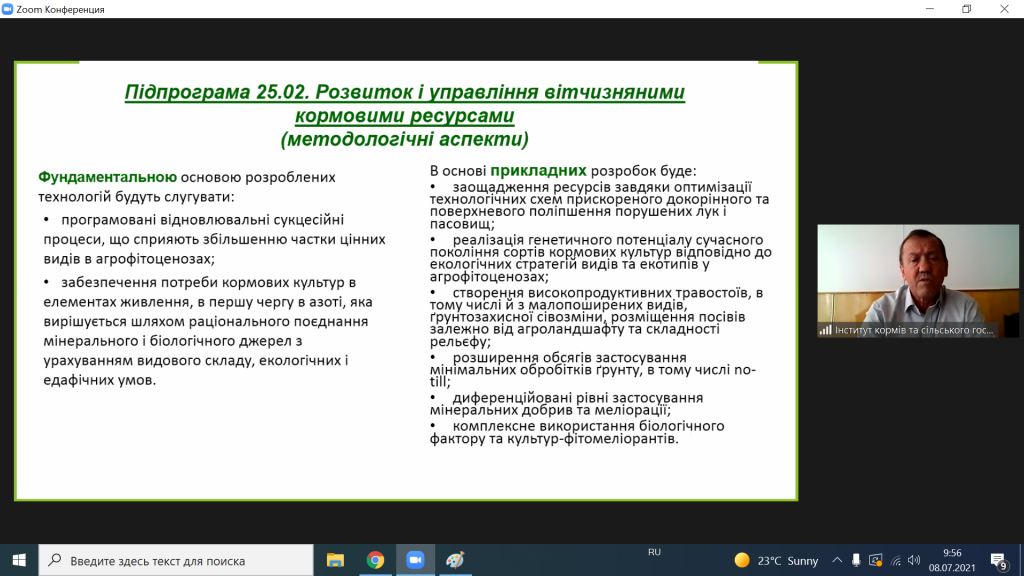1024x576 pixels.
Task: Click the screen cast icon with orange badge
Action: pyautogui.click(x=874, y=560)
